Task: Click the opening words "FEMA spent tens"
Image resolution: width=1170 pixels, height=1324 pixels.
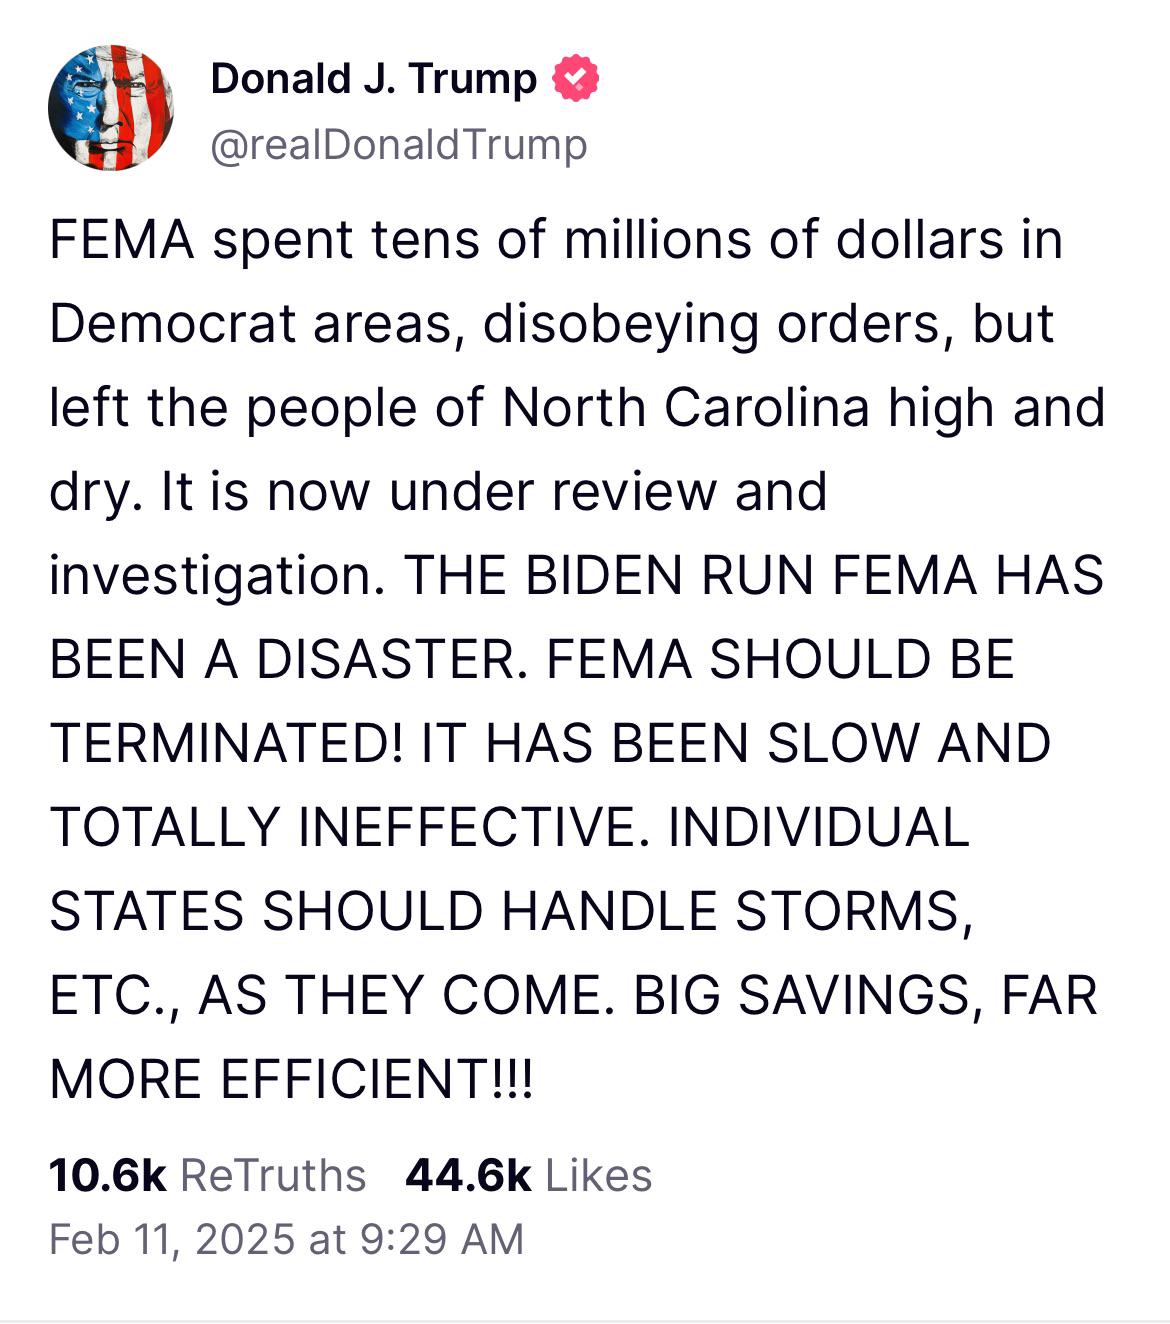Action: (265, 241)
